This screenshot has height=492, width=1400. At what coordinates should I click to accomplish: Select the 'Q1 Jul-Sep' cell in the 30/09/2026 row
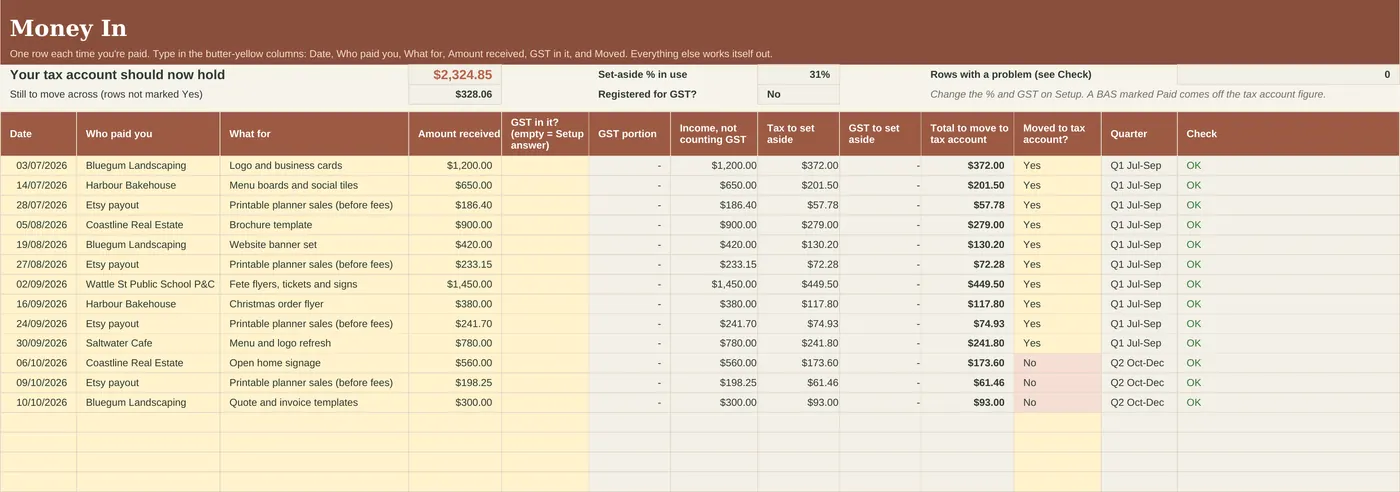[1139, 344]
